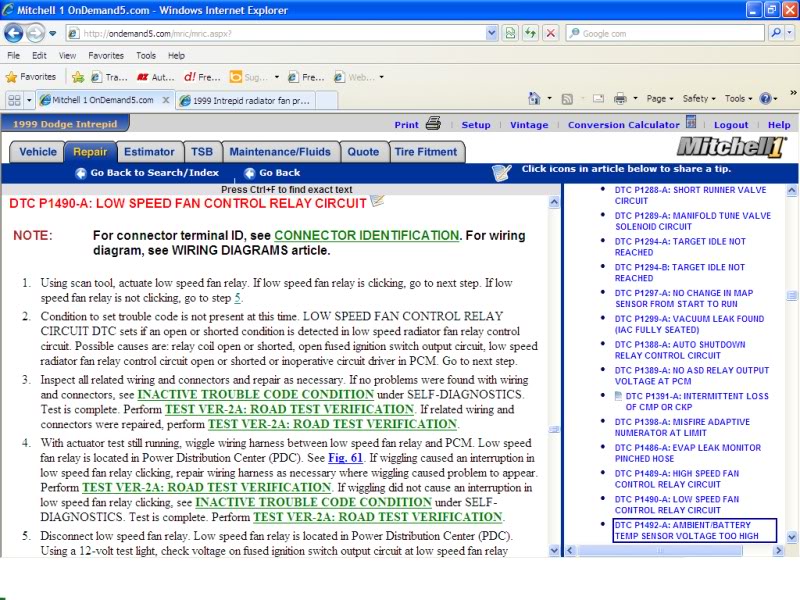The width and height of the screenshot is (800, 600).
Task: Click the Quick Tabs grid icon
Action: click(14, 100)
